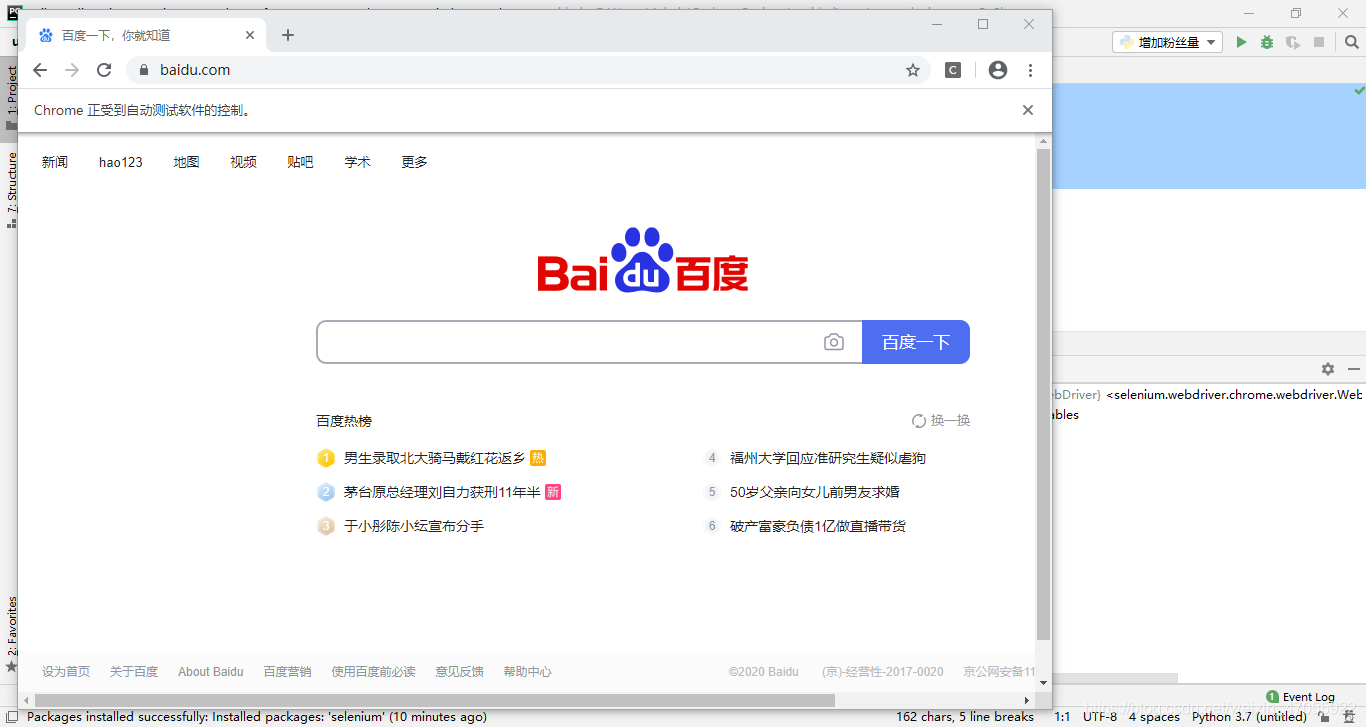Open Event Log in PyCharm
The width and height of the screenshot is (1366, 727).
pyautogui.click(x=1300, y=697)
